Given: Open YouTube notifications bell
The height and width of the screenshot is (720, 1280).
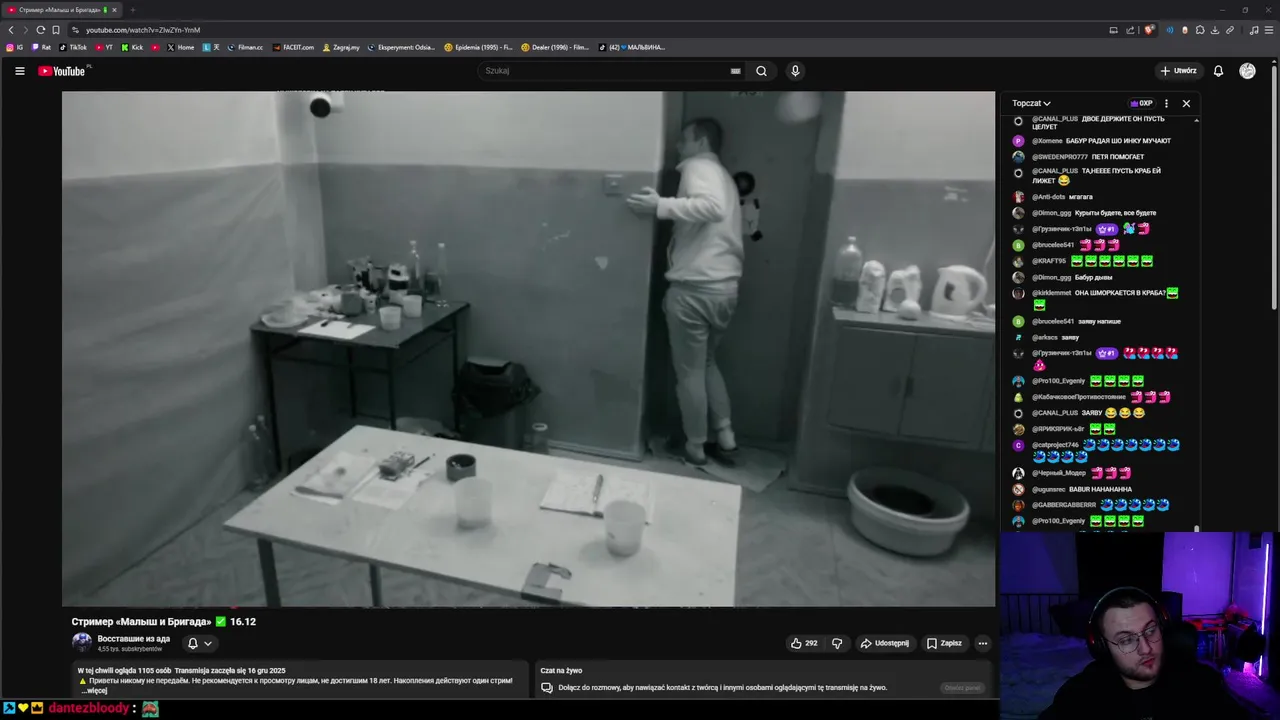Looking at the screenshot, I should [x=1218, y=71].
